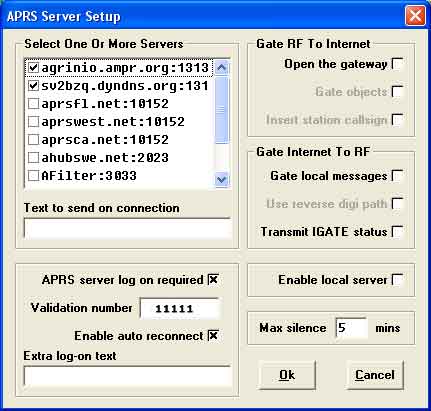Dismiss dialog with the Cancel button
The image size is (431, 411).
[375, 375]
